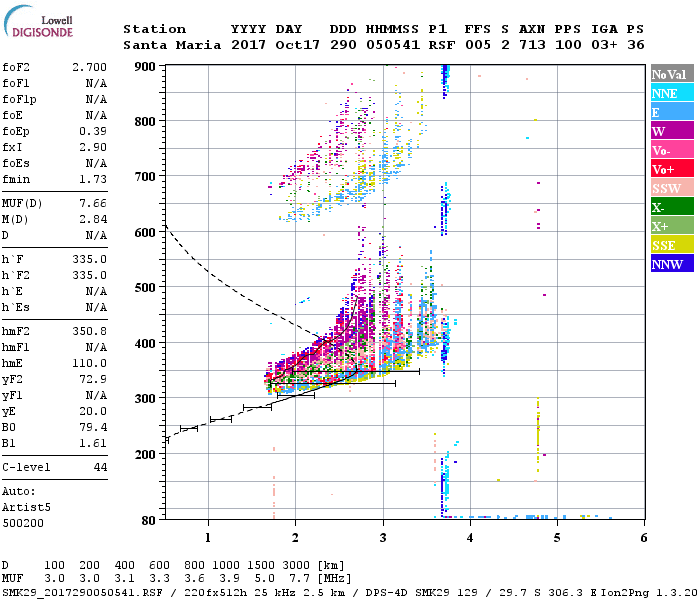Select the Vo- pink legend swatch
Viewport: 700px width, 600px height.
(x=672, y=150)
